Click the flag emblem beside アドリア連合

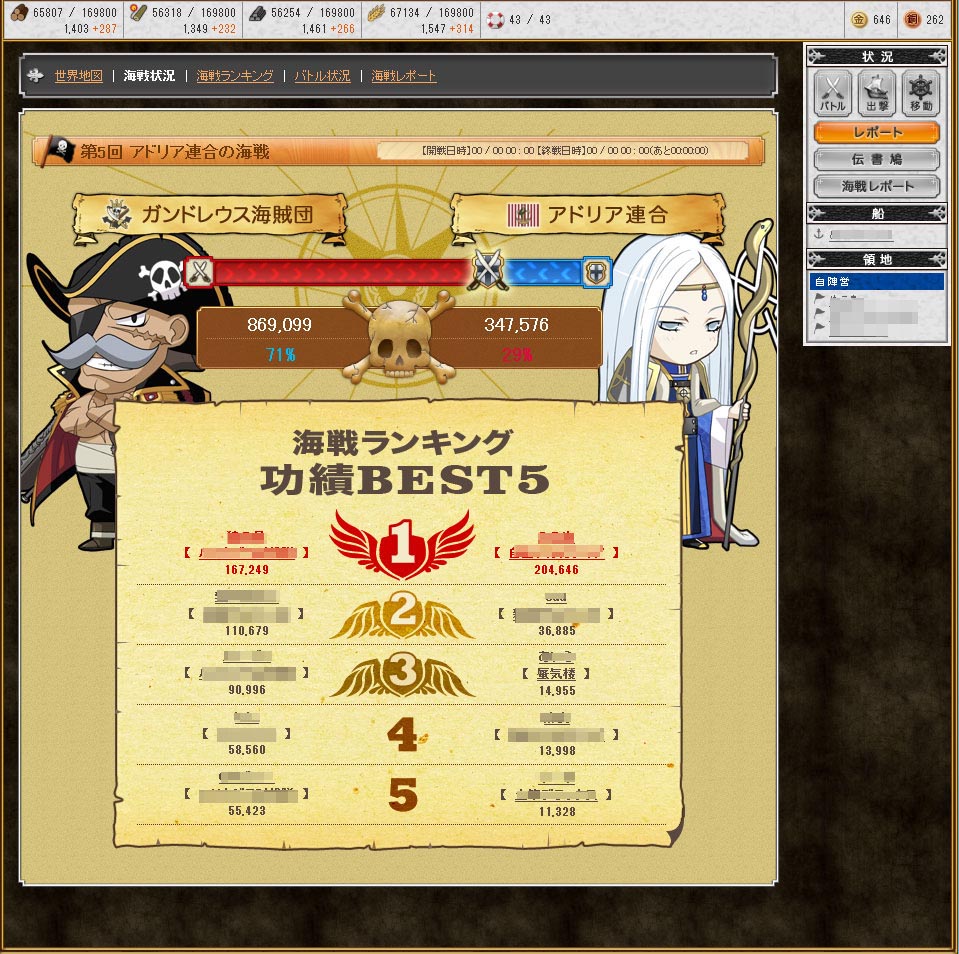[523, 215]
